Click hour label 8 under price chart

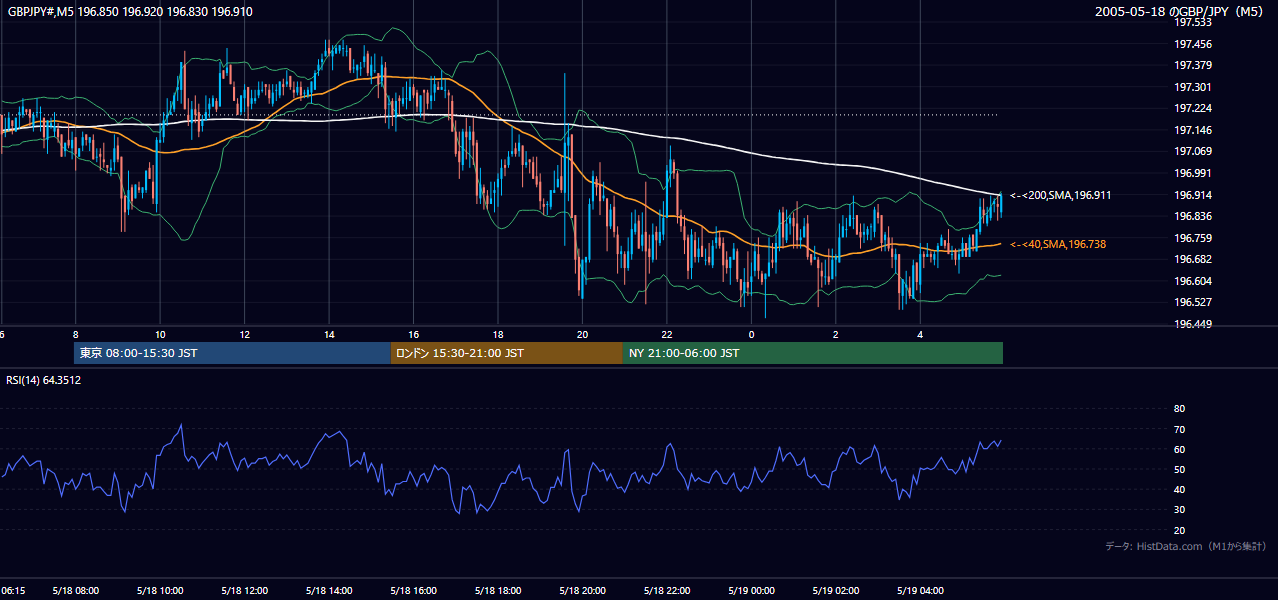75,334
